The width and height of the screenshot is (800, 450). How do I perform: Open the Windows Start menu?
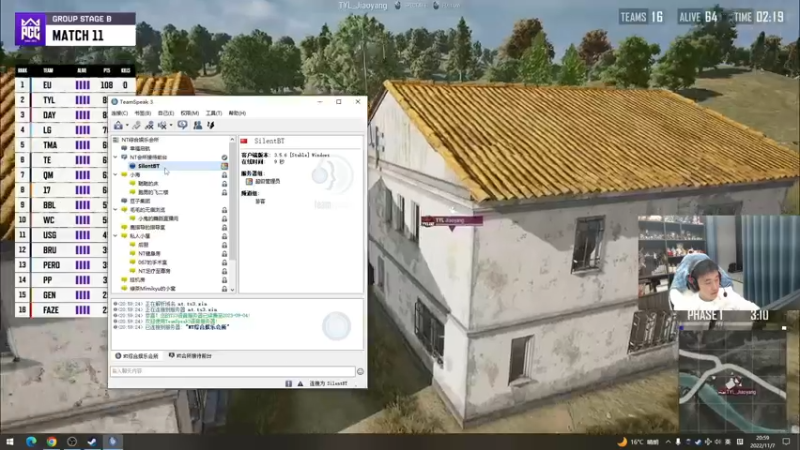pos(10,441)
